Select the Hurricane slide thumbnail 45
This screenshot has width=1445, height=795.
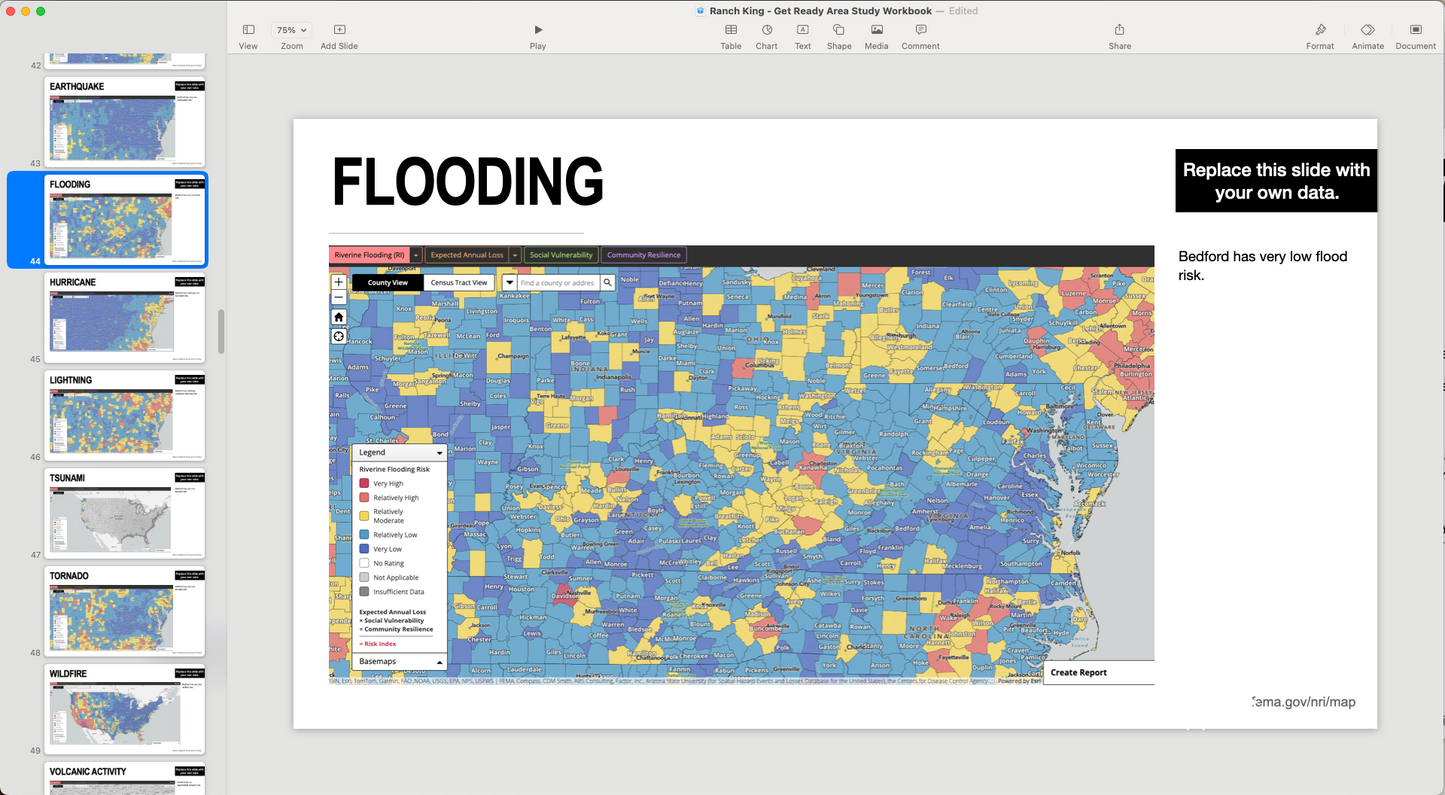(x=125, y=317)
